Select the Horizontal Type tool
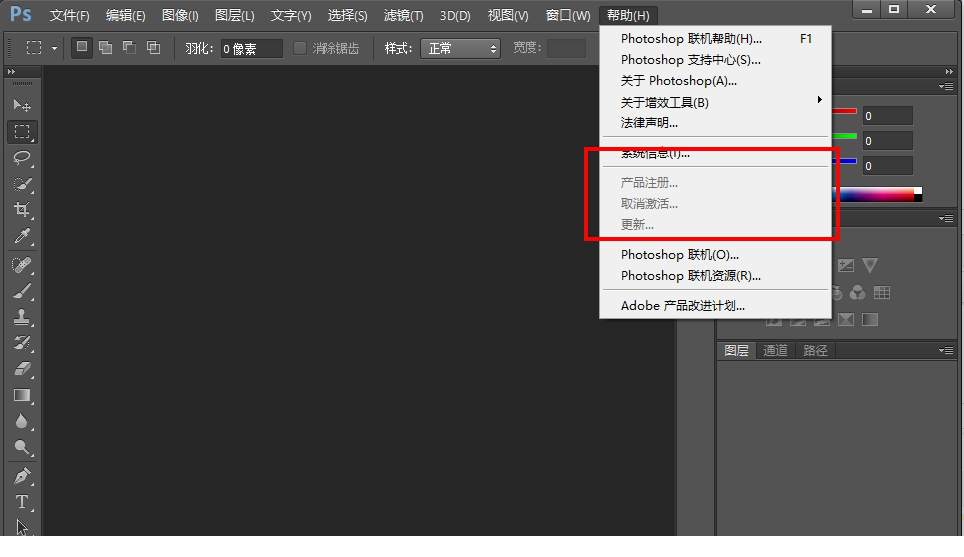Screen dimensions: 964x557 pyautogui.click(x=22, y=502)
